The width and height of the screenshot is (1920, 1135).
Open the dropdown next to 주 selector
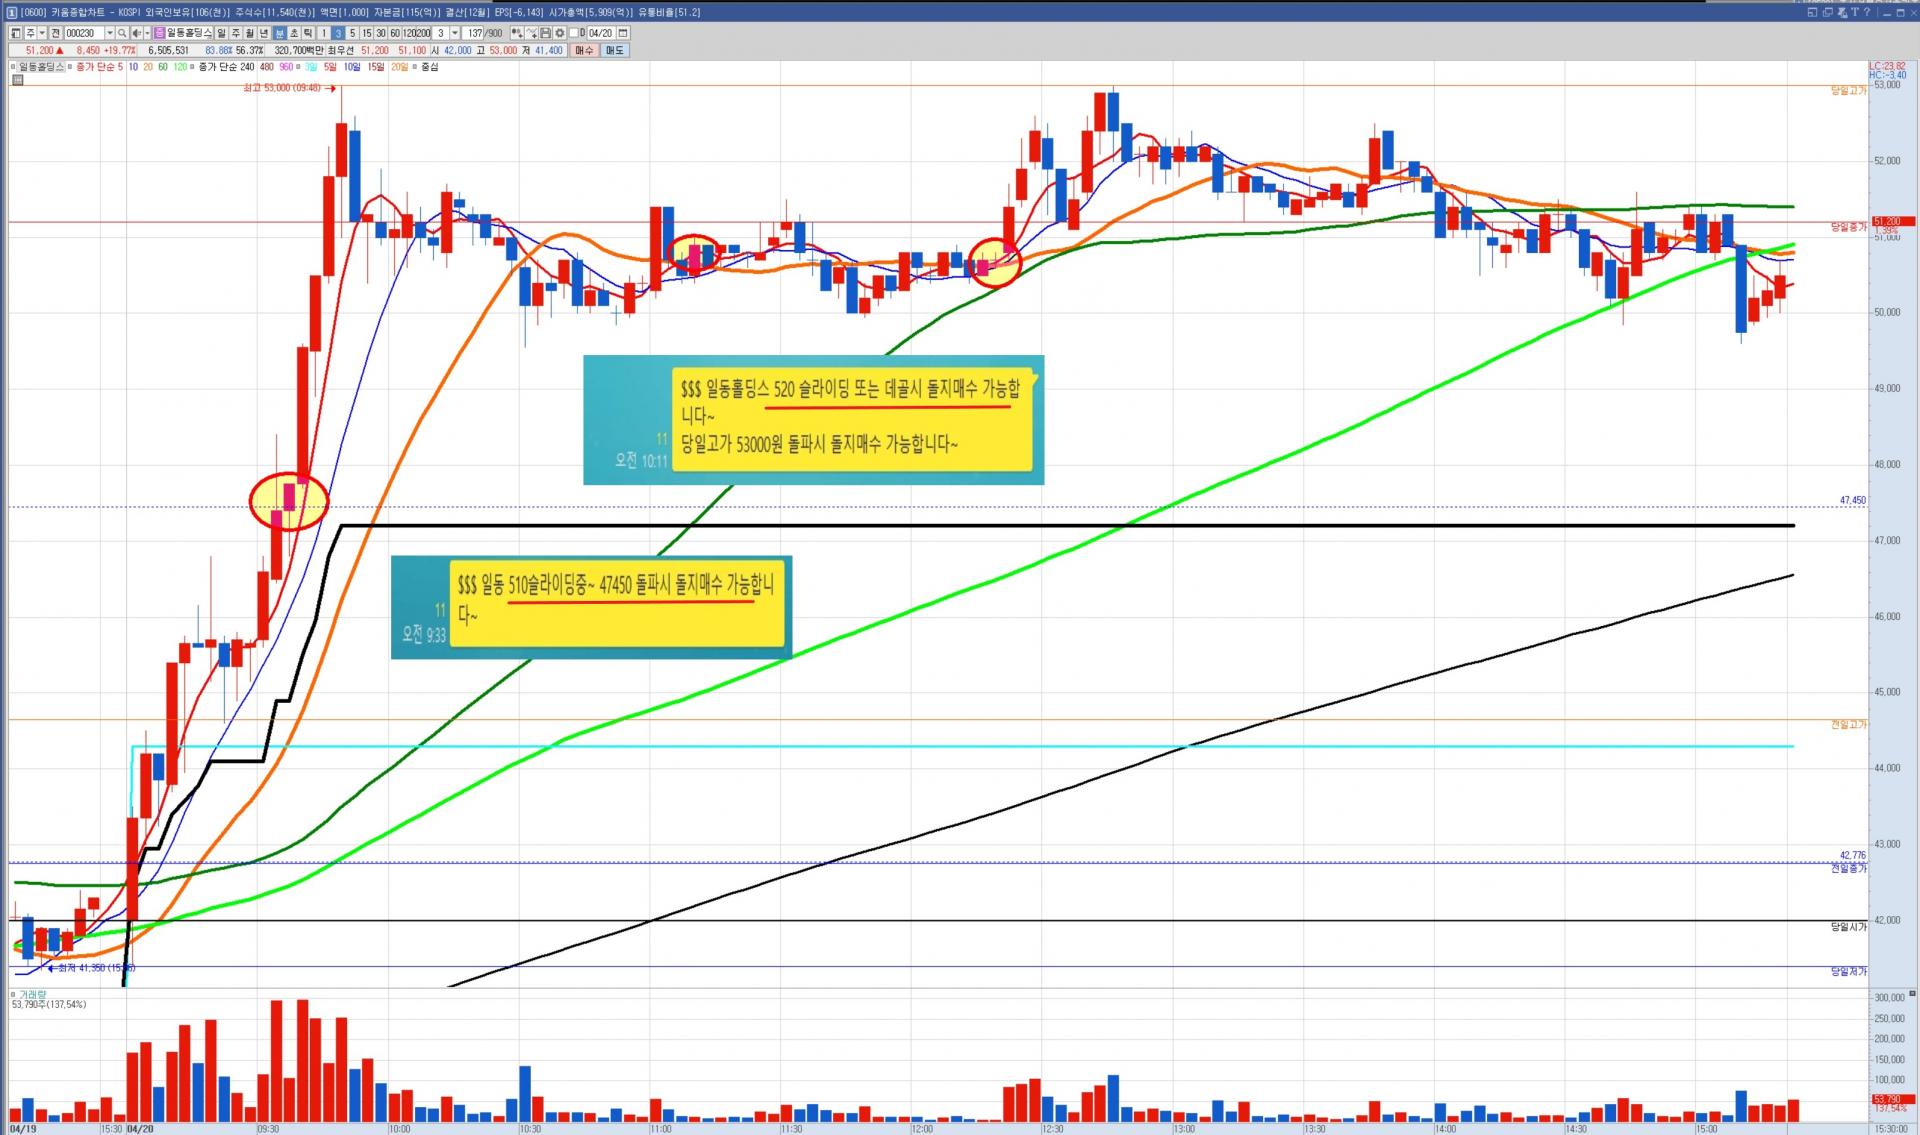pos(42,33)
